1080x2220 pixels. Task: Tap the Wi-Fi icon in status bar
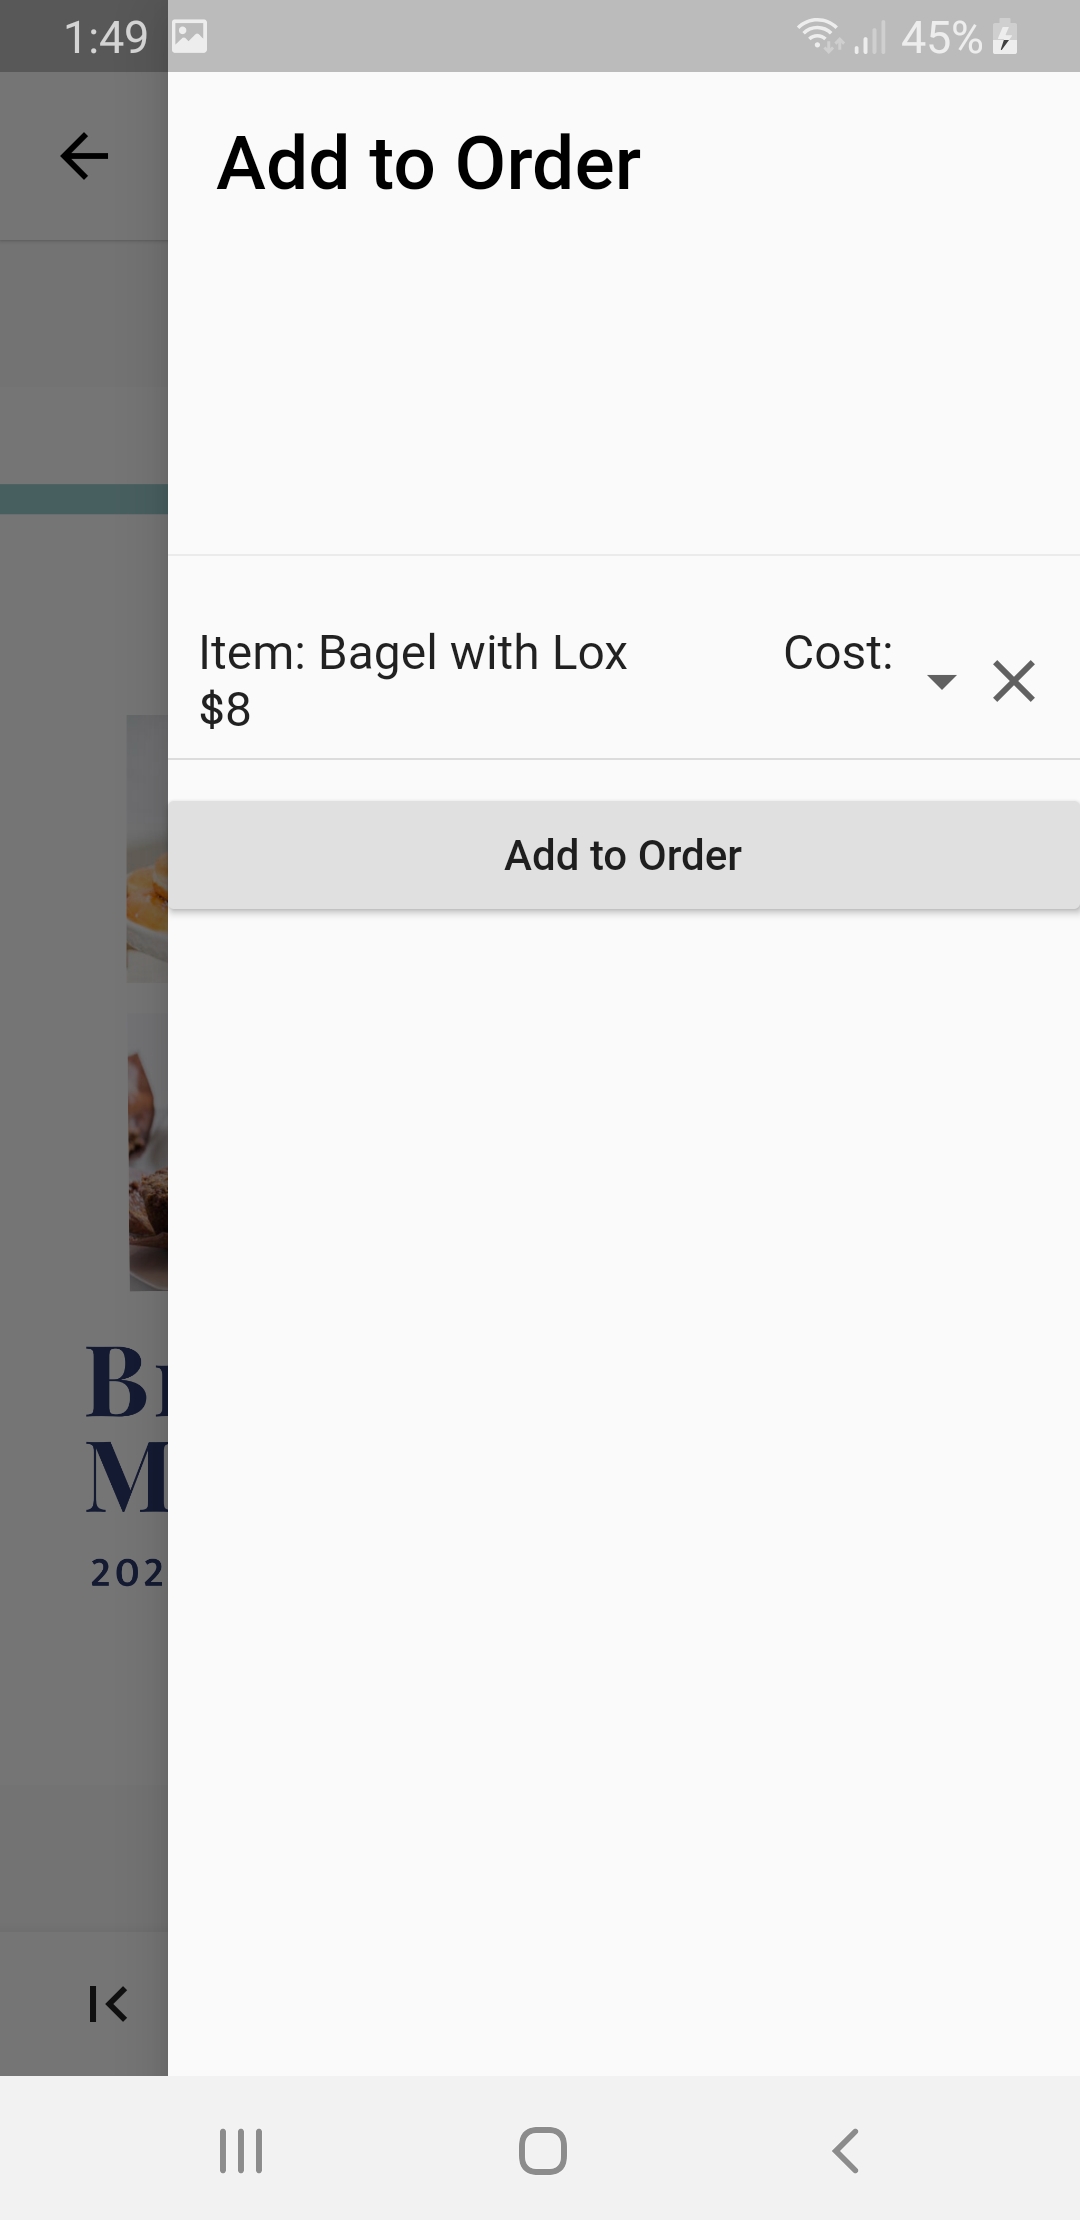pyautogui.click(x=820, y=36)
